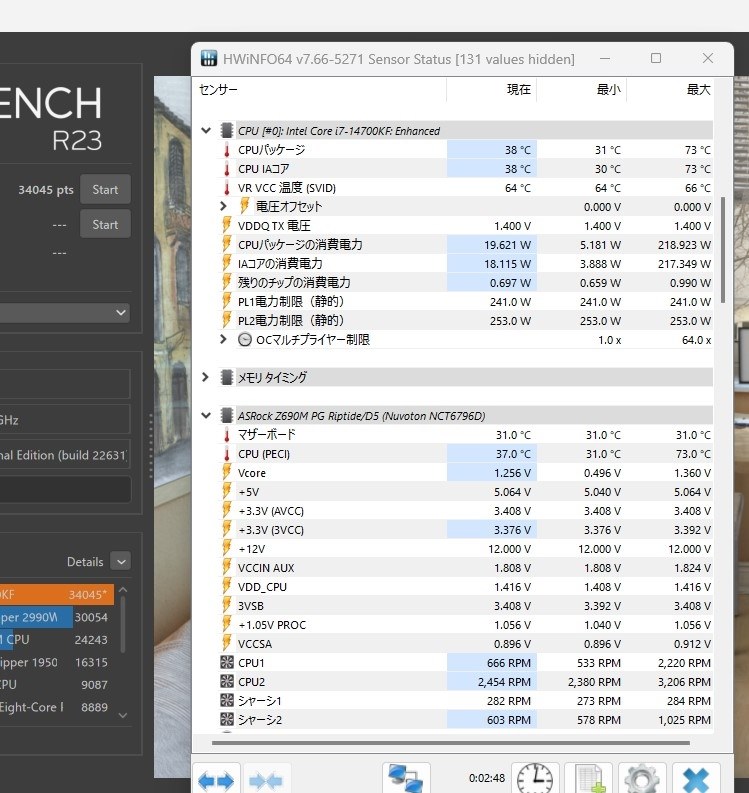Select the VDD_CPU row

tap(465, 587)
